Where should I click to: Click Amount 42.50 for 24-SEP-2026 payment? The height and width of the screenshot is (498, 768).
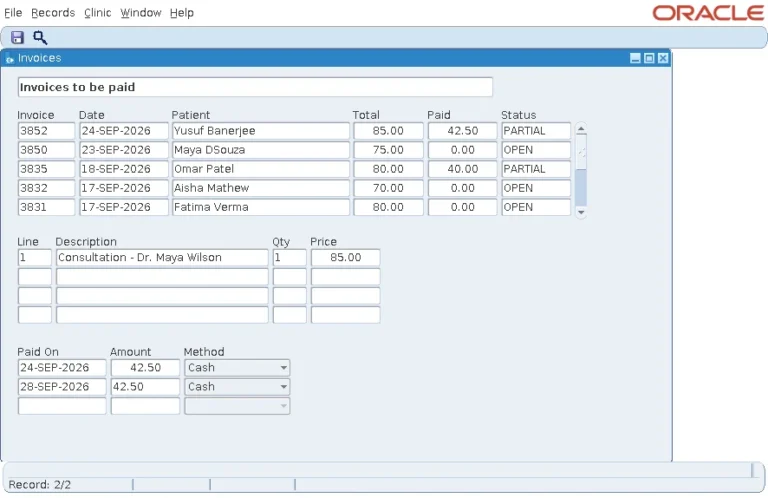coord(145,368)
